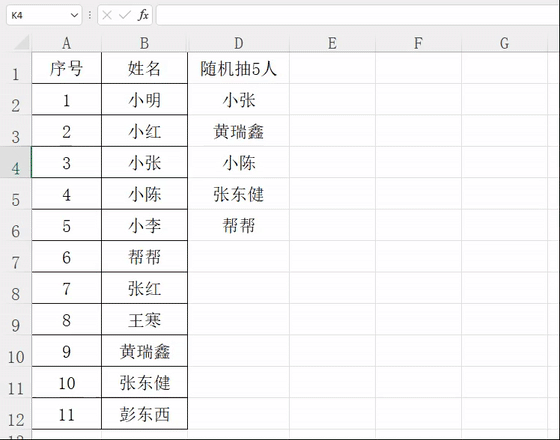560x440 pixels.
Task: Click serial number 7 in column A
Action: pyautogui.click(x=66, y=288)
